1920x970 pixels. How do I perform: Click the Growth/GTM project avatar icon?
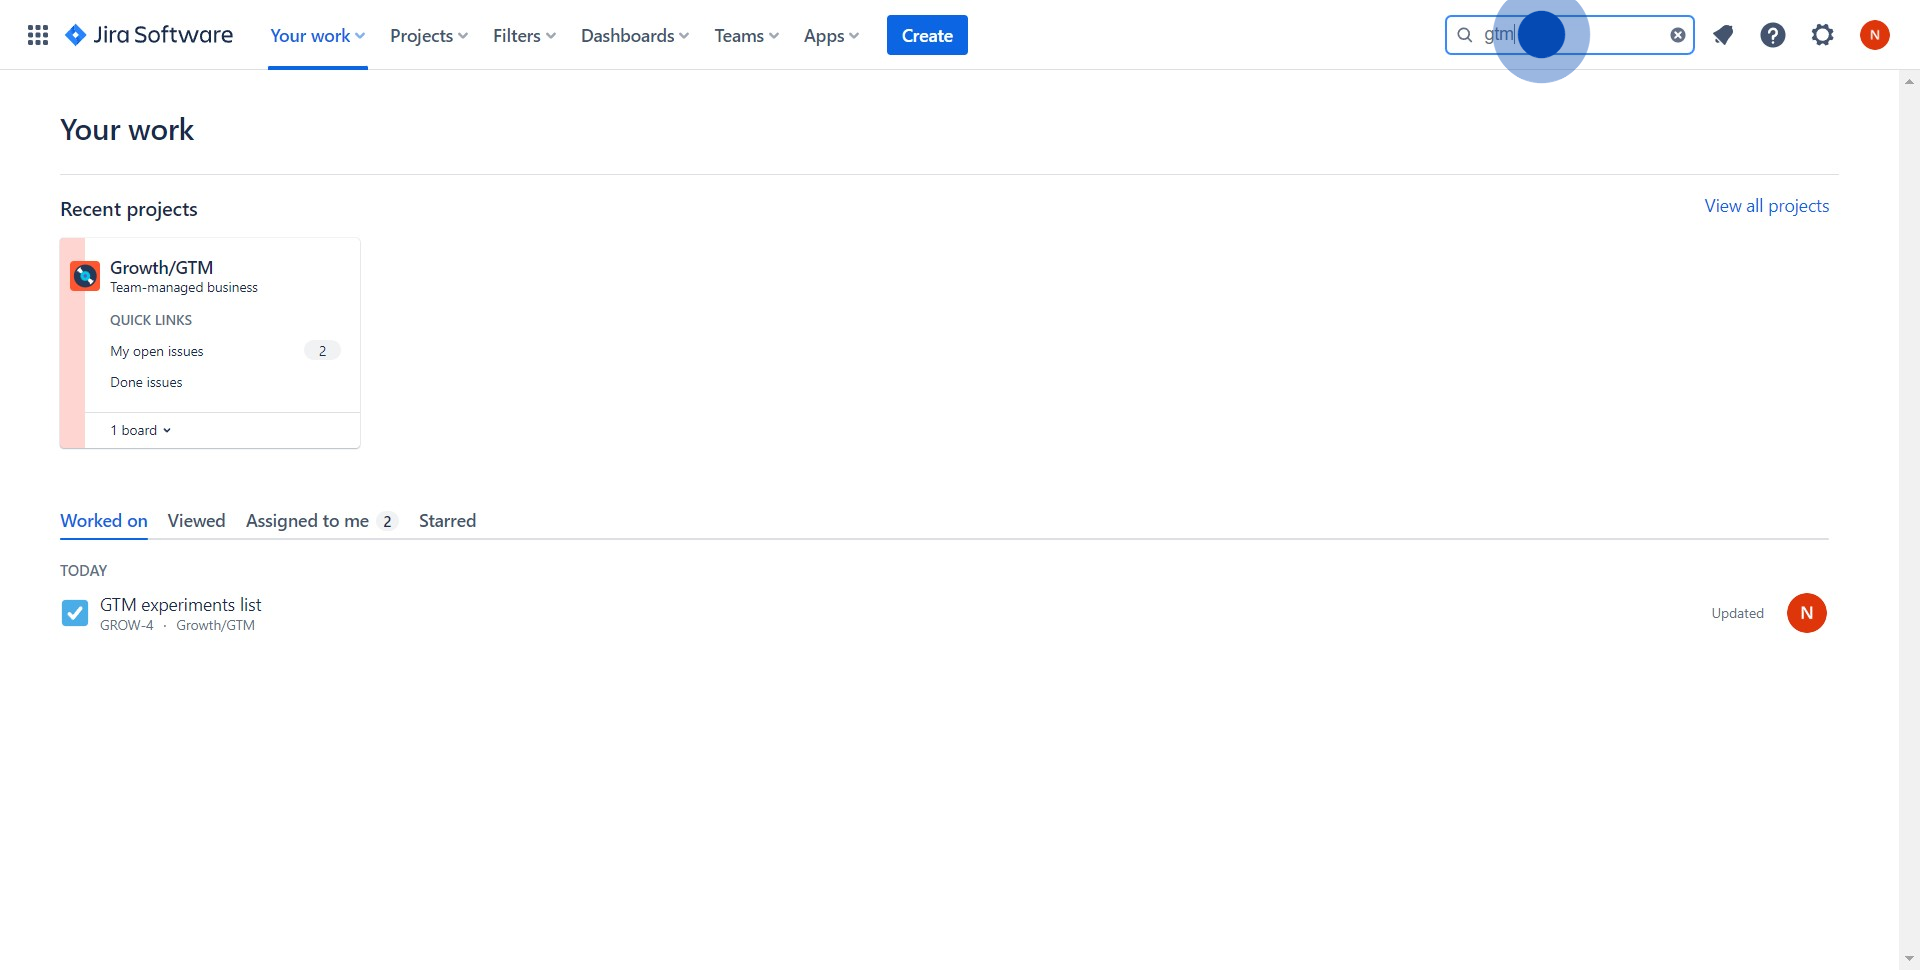click(85, 275)
